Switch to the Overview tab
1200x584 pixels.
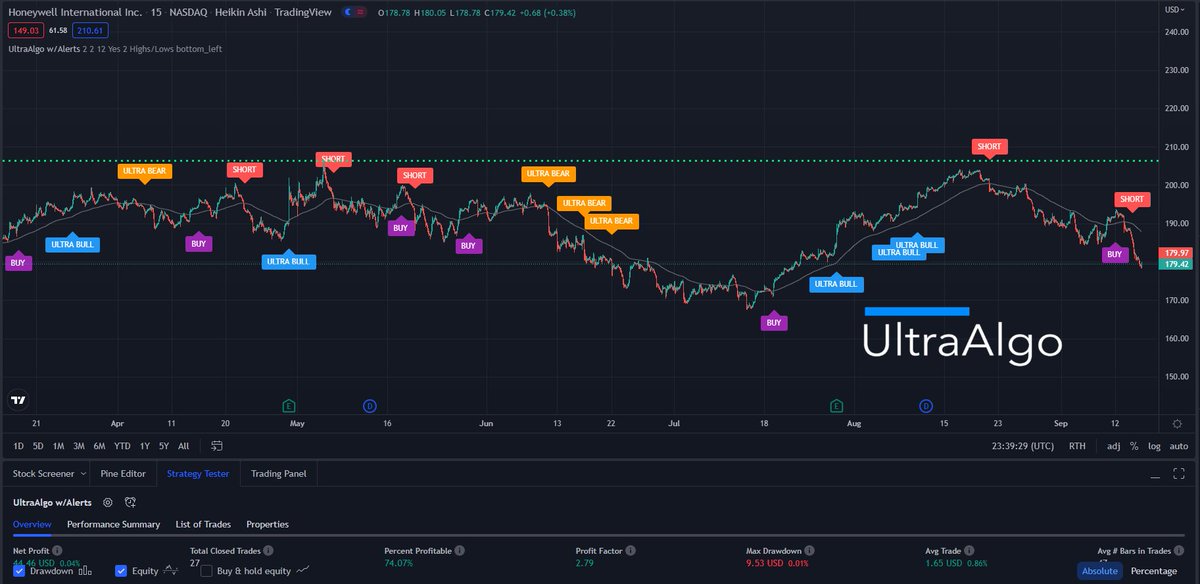[32, 524]
